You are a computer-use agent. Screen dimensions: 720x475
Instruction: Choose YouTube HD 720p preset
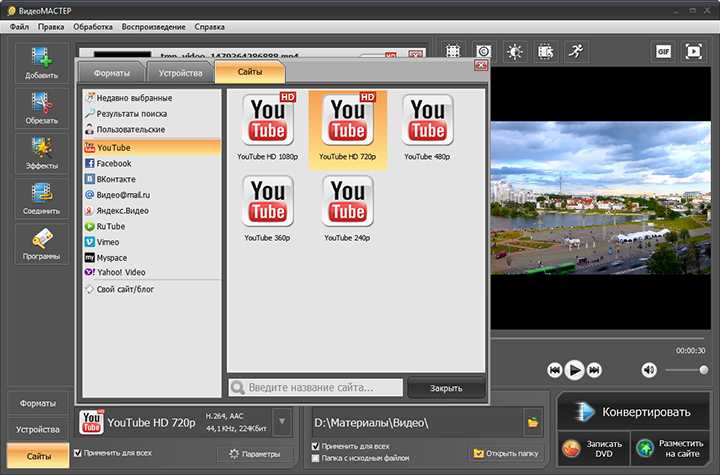(348, 130)
